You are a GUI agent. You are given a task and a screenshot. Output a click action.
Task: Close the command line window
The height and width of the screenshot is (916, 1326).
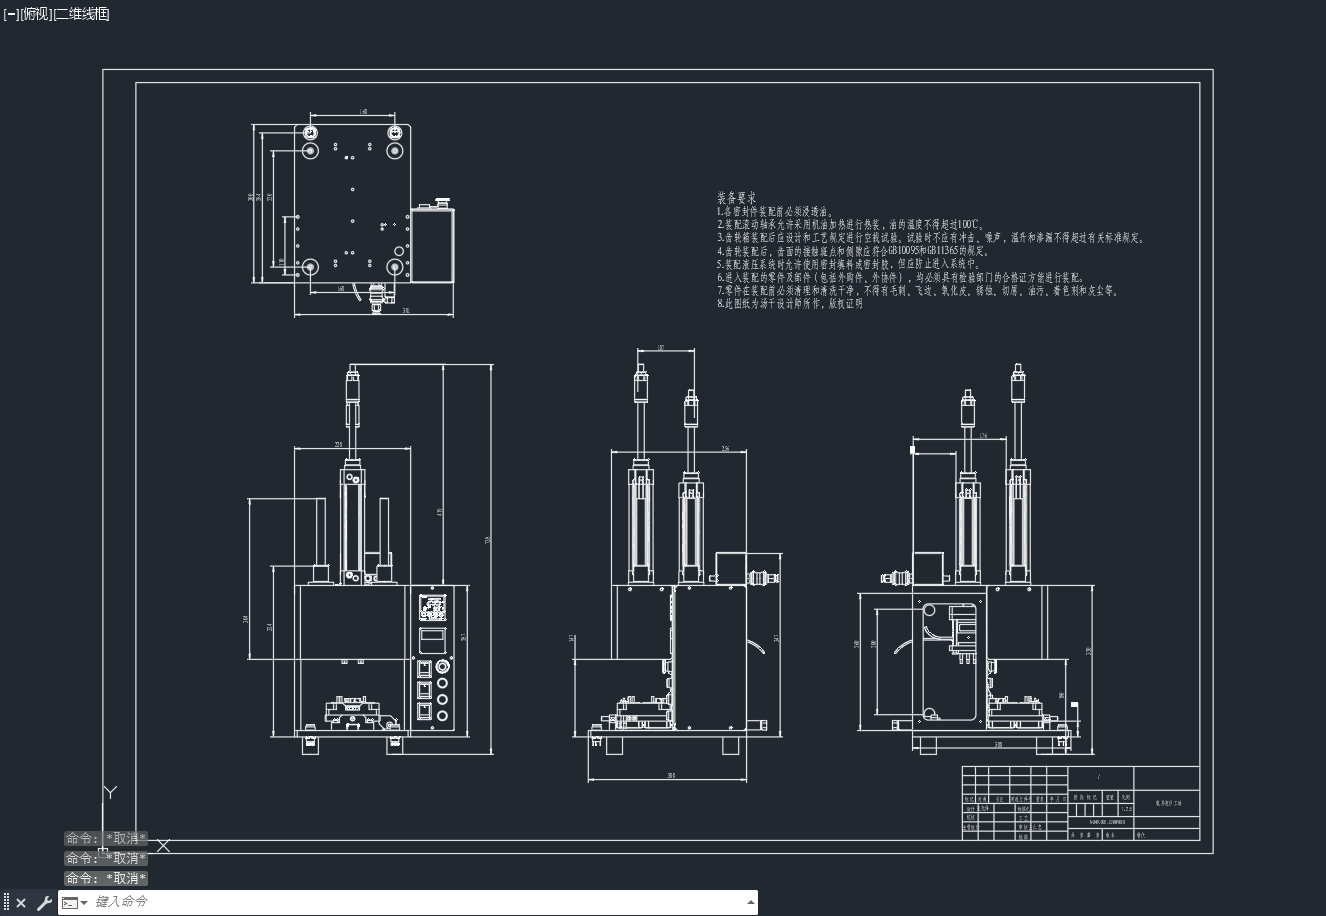click(21, 903)
